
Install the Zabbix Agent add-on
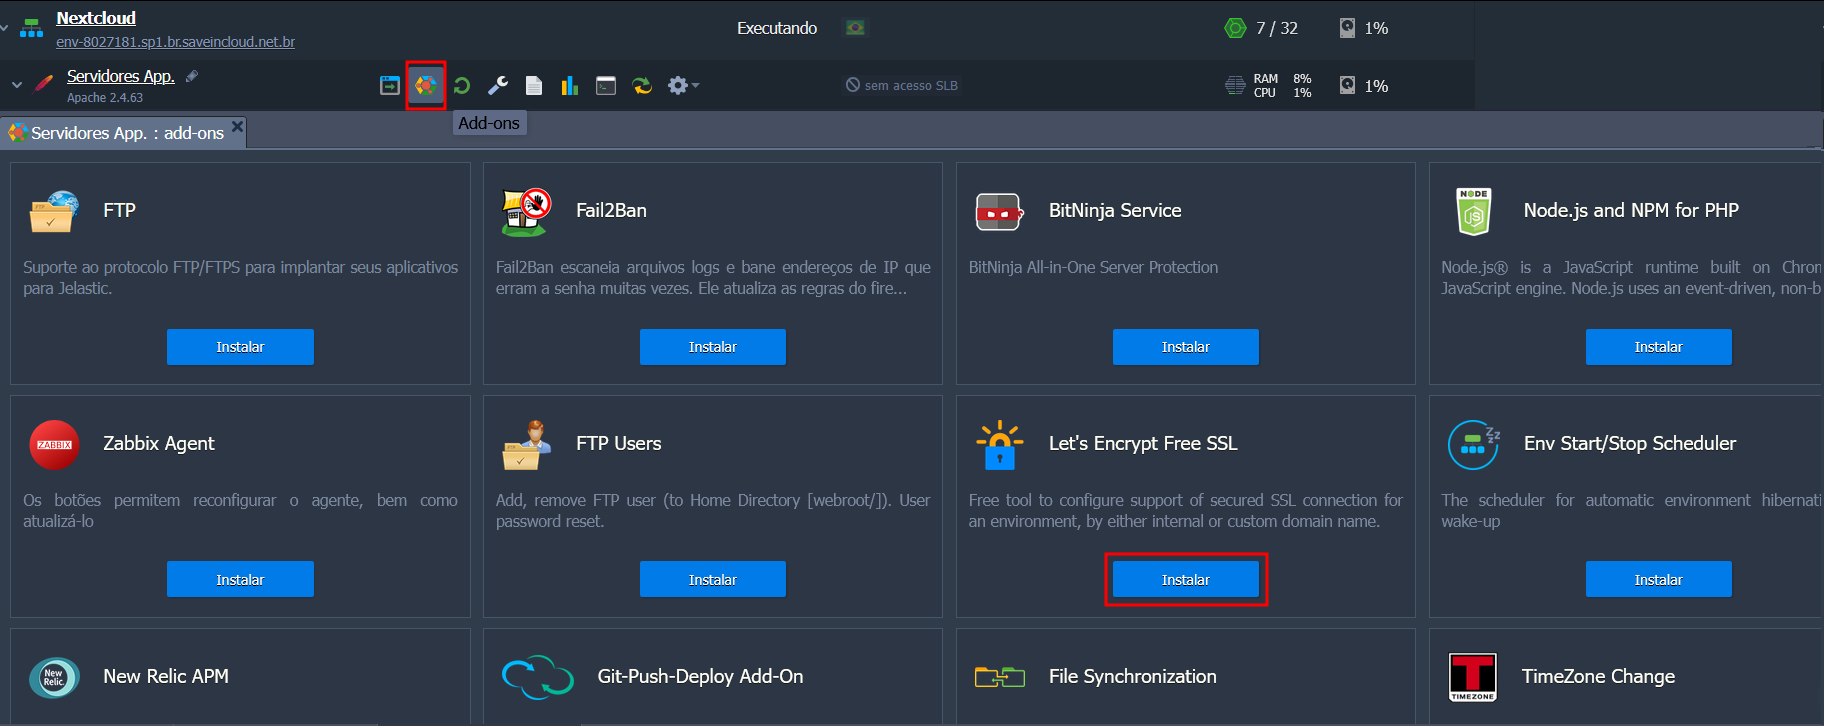point(240,580)
